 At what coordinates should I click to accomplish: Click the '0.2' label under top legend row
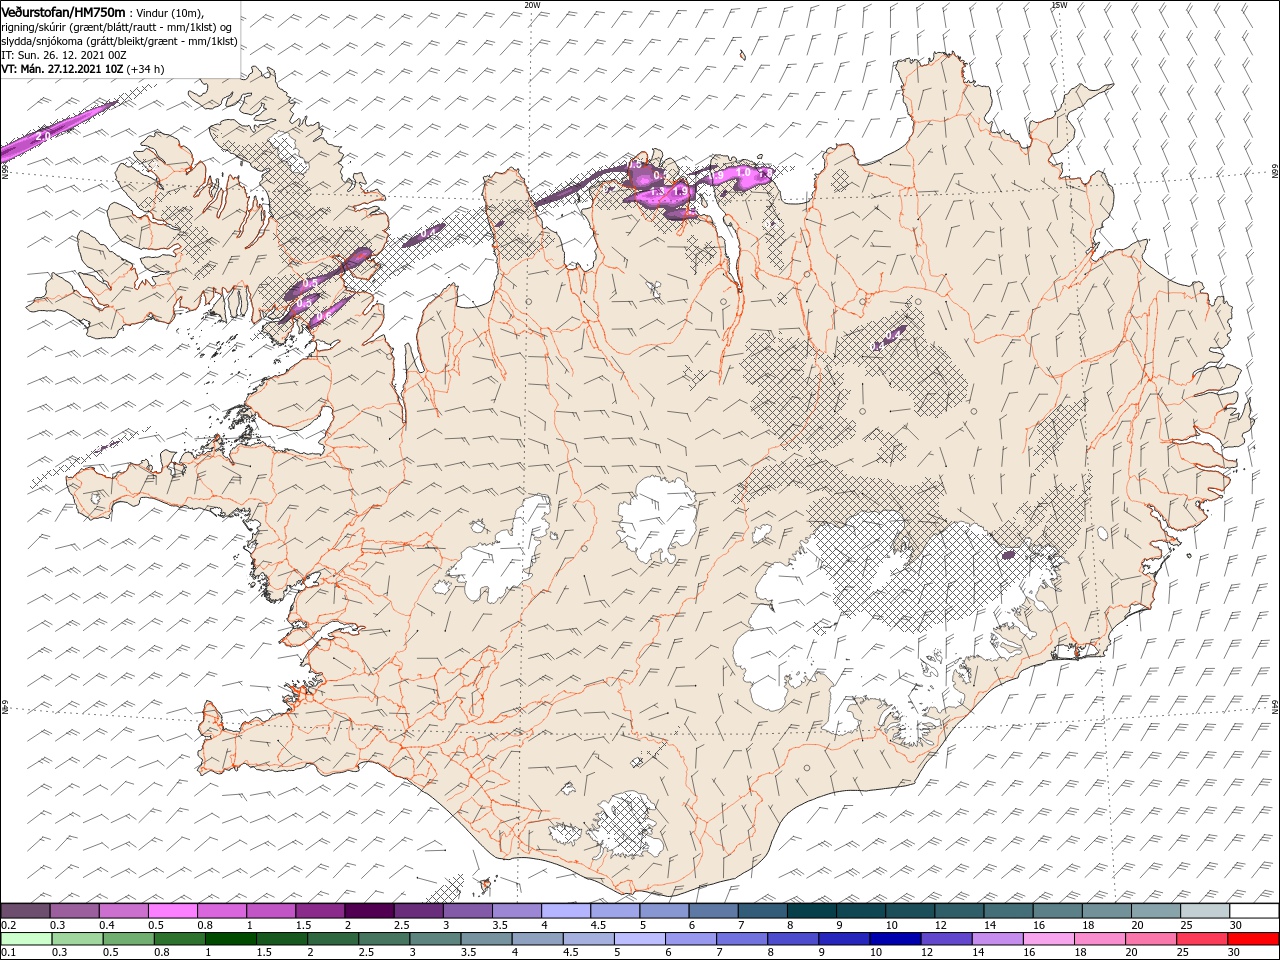coord(8,925)
